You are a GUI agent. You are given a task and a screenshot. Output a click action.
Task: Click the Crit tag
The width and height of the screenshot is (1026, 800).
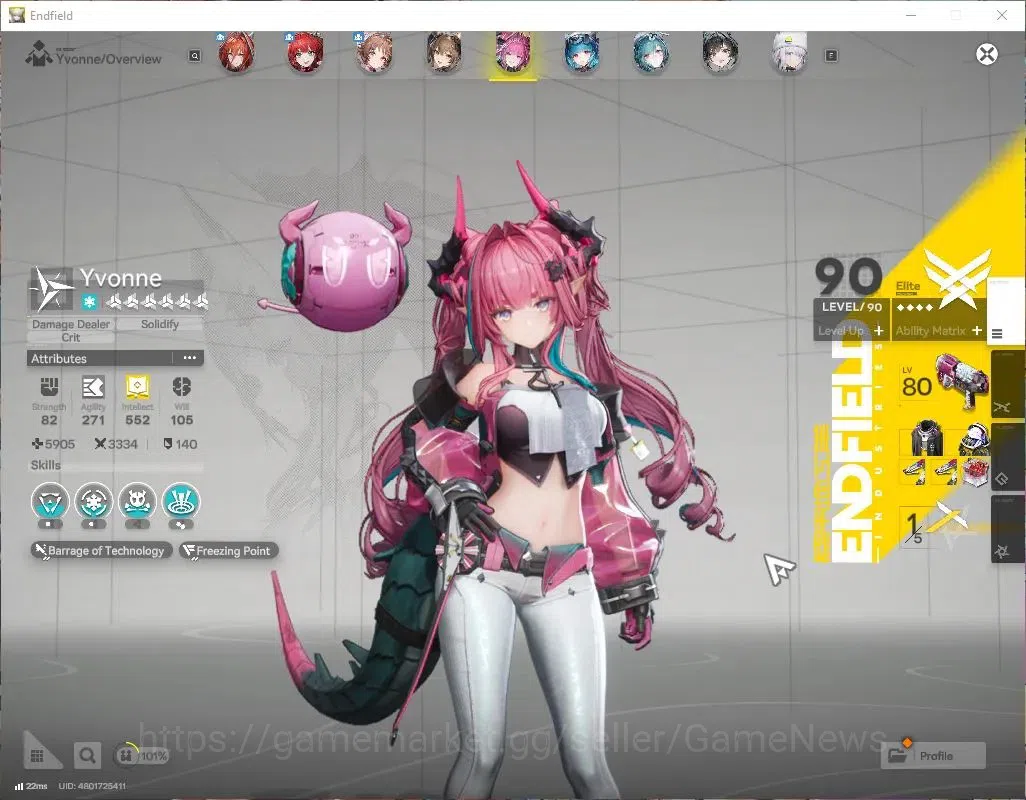click(71, 338)
